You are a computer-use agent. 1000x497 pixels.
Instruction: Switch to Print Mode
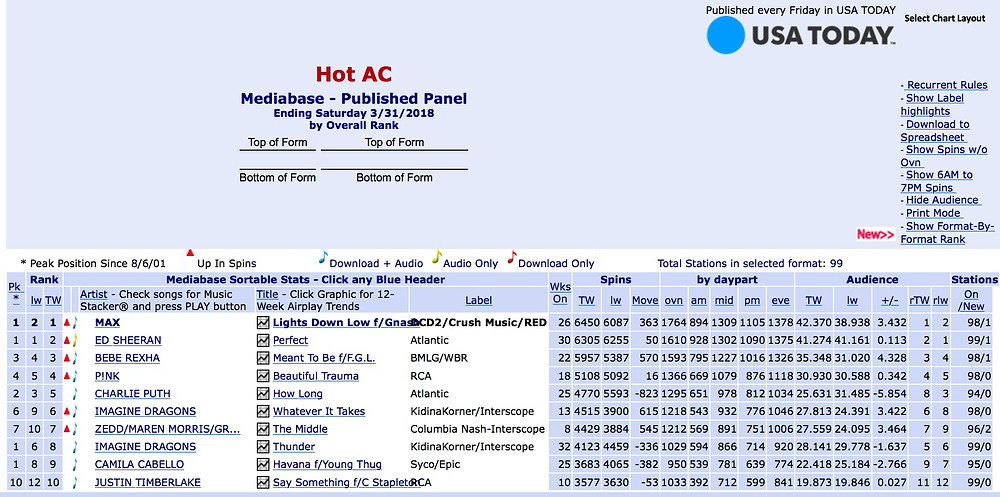click(933, 213)
